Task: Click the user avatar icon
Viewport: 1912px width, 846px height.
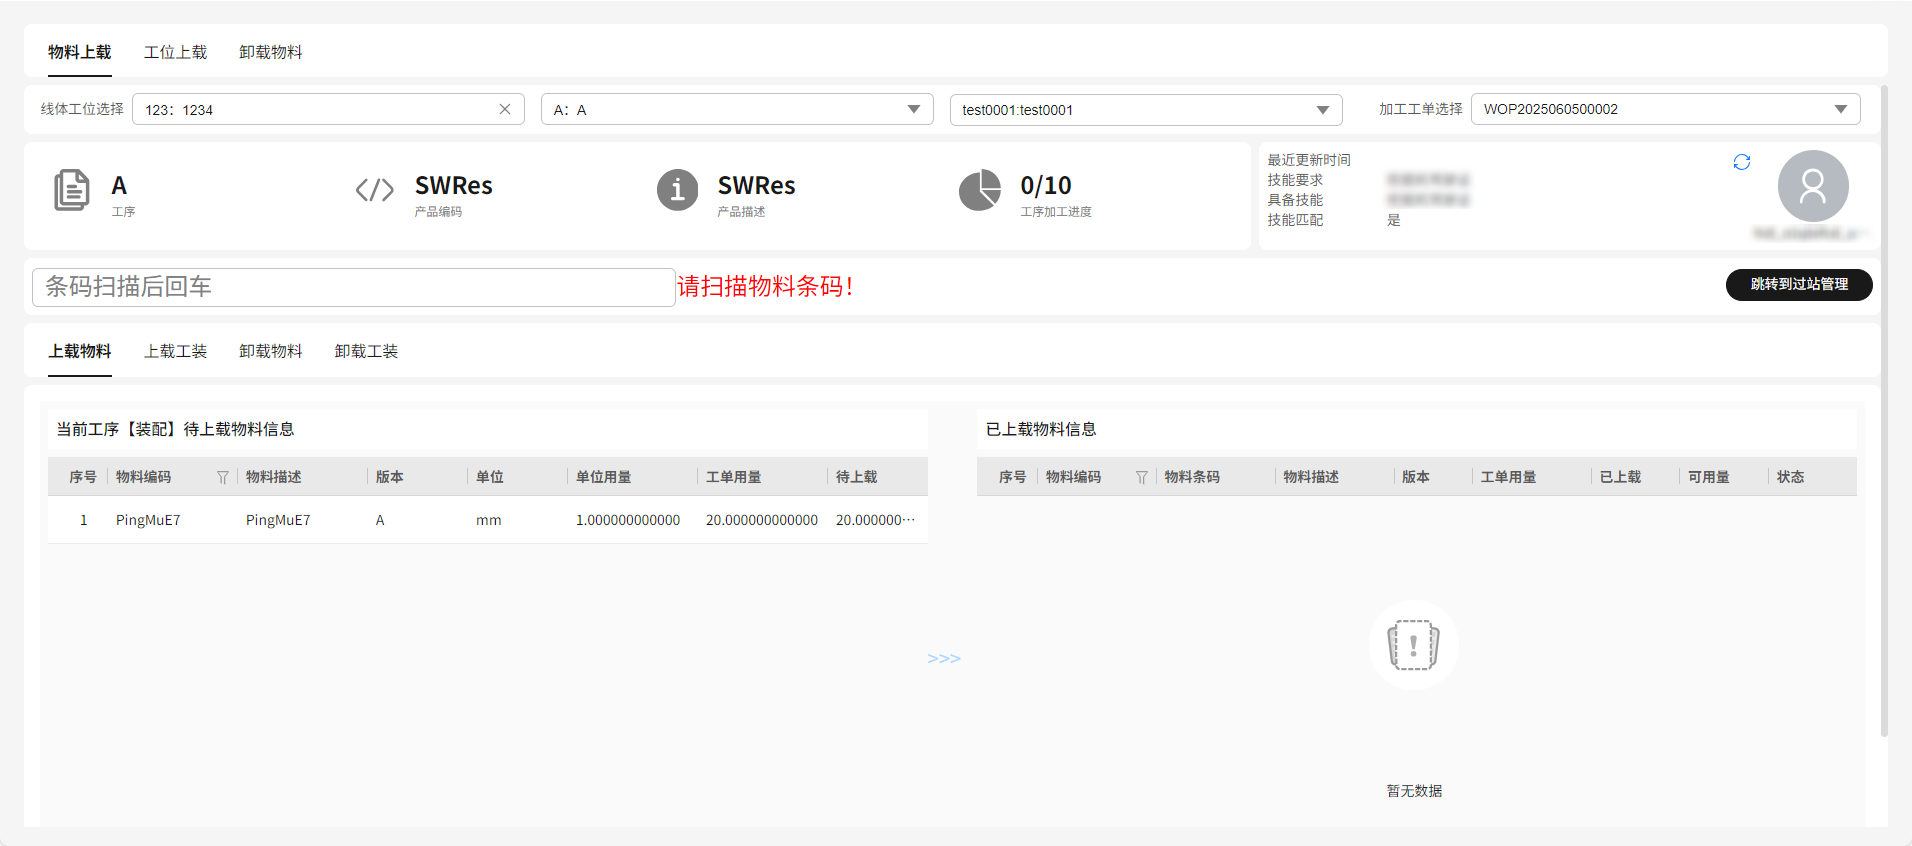Action: click(1812, 186)
